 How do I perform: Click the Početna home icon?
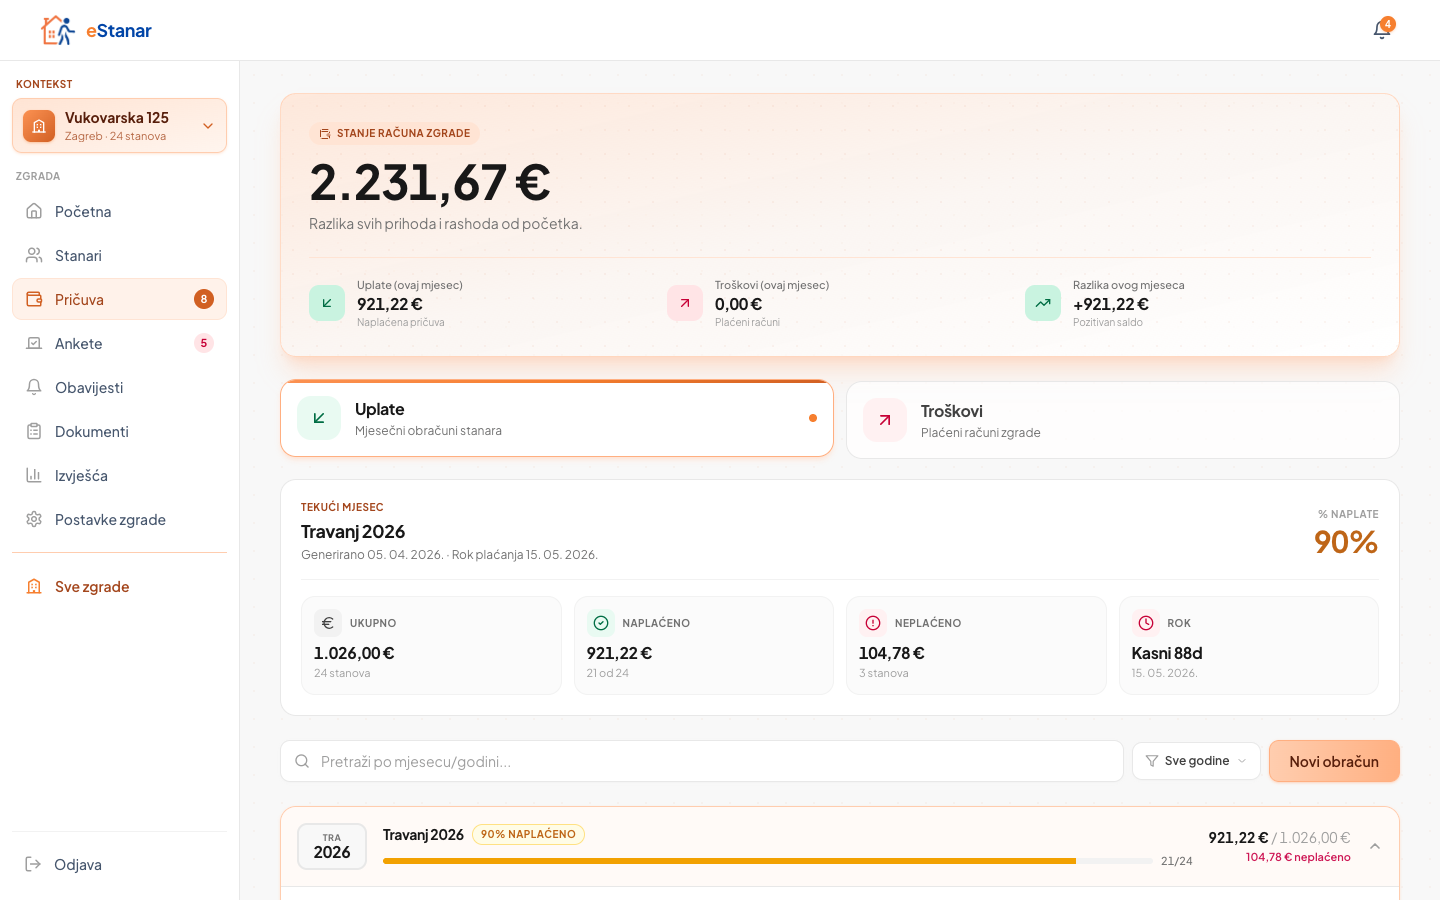point(34,211)
